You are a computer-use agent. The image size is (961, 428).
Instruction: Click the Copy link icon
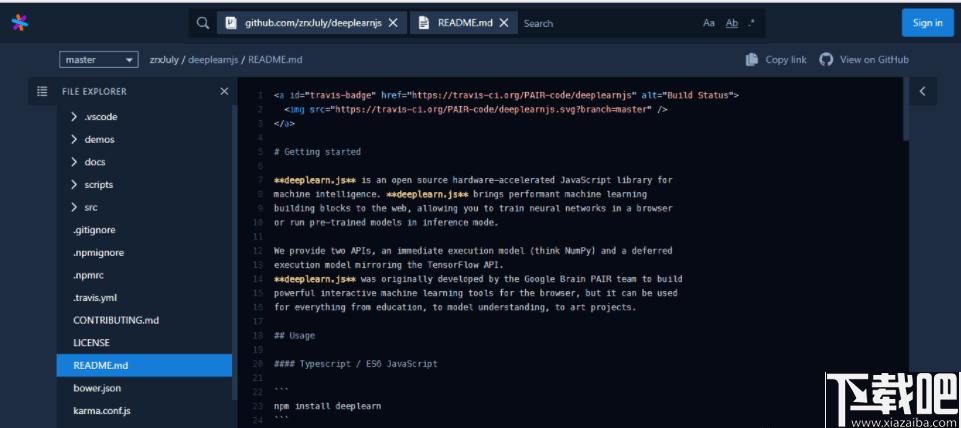click(752, 59)
